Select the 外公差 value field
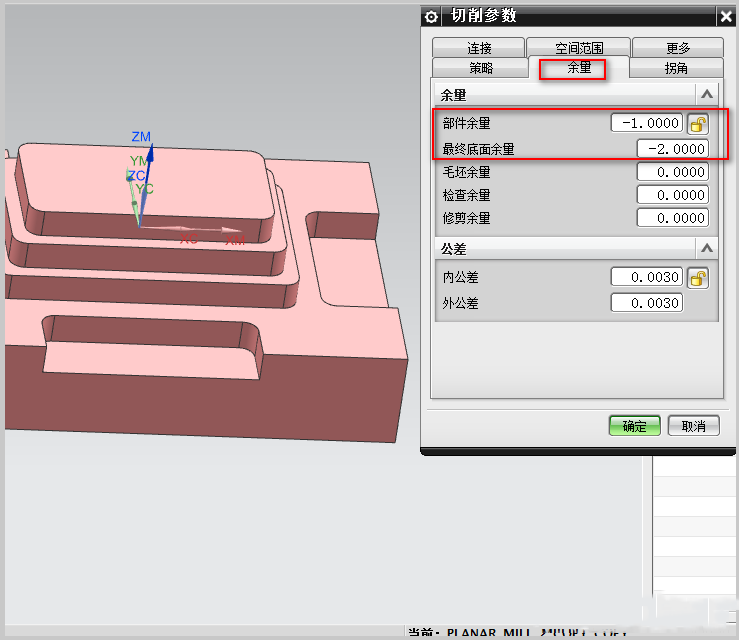 point(647,303)
